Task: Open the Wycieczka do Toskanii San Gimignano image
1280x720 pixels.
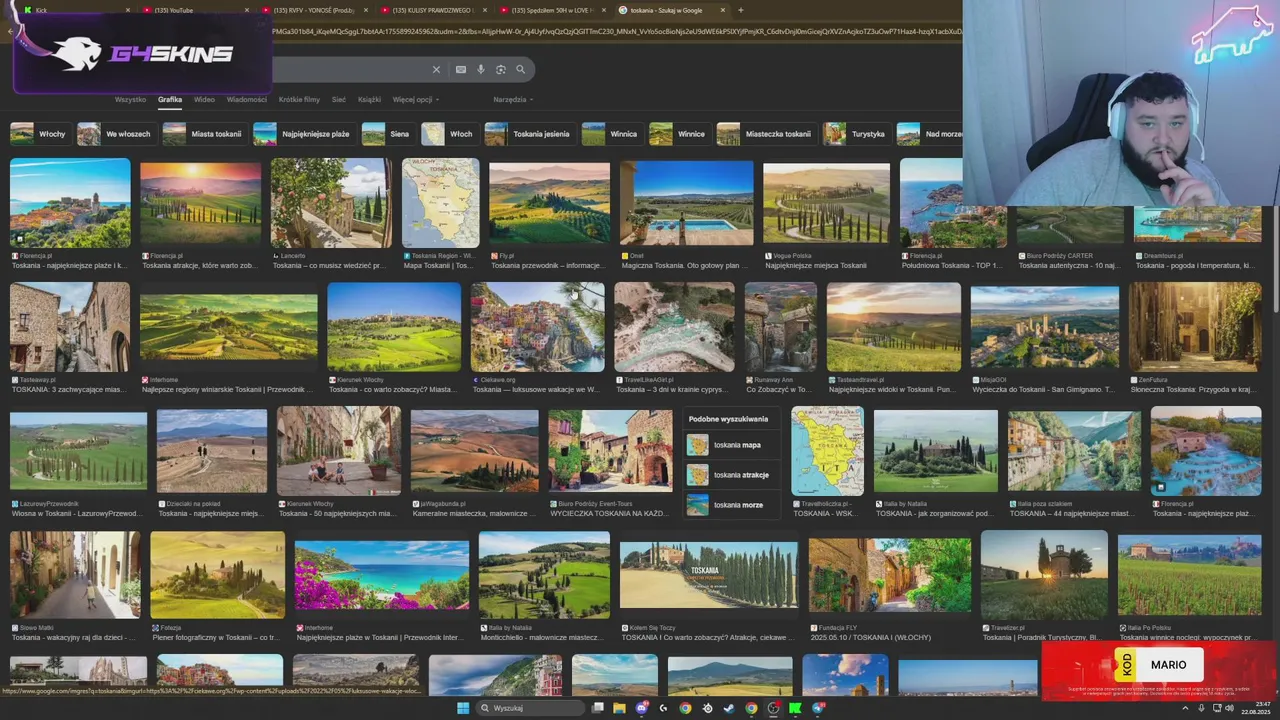Action: [x=1045, y=327]
